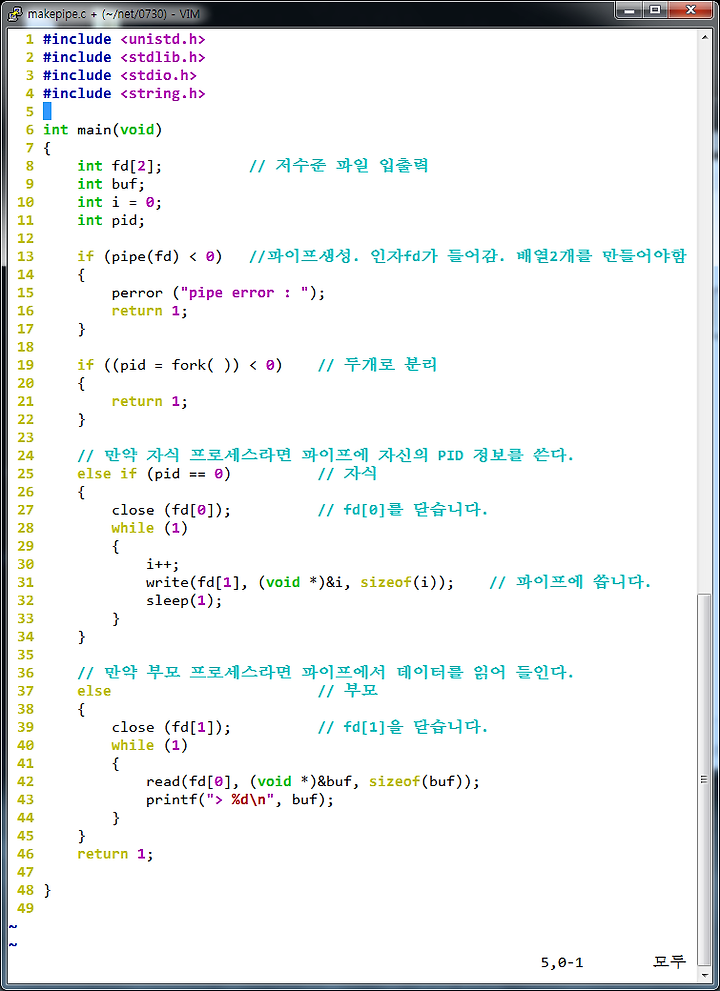Maximize the VIM window
The width and height of the screenshot is (720, 991).
pyautogui.click(x=657, y=9)
